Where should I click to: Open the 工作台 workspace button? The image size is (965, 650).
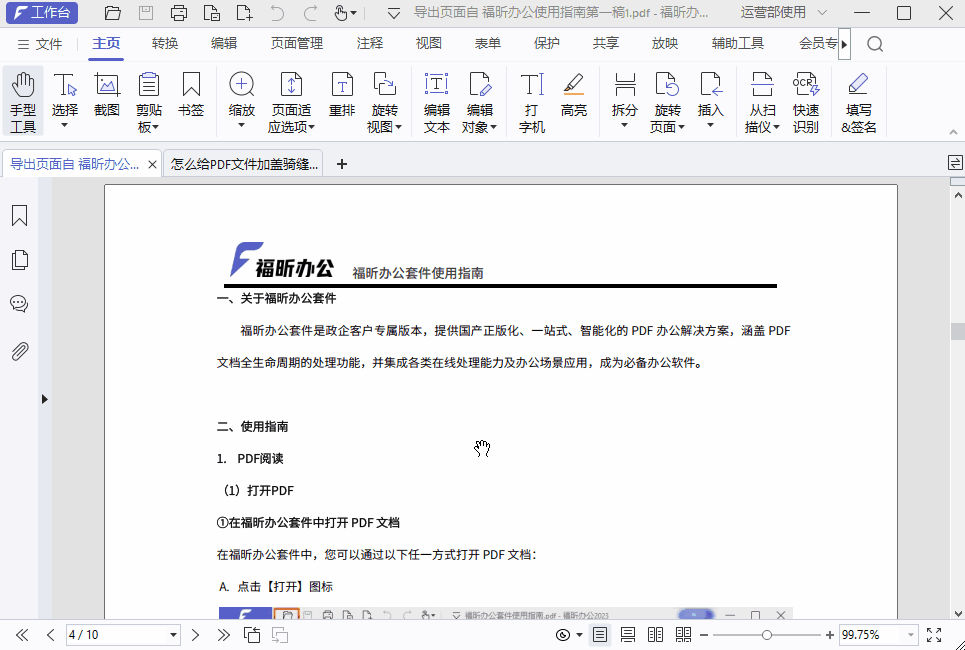(42, 13)
